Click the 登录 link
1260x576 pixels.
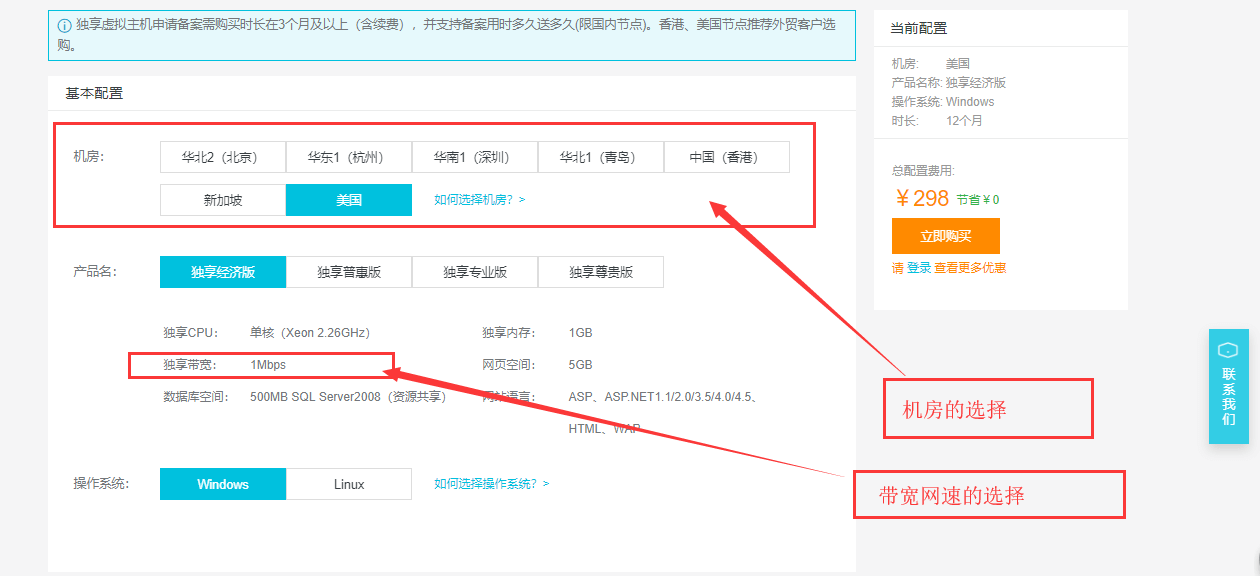[x=919, y=268]
